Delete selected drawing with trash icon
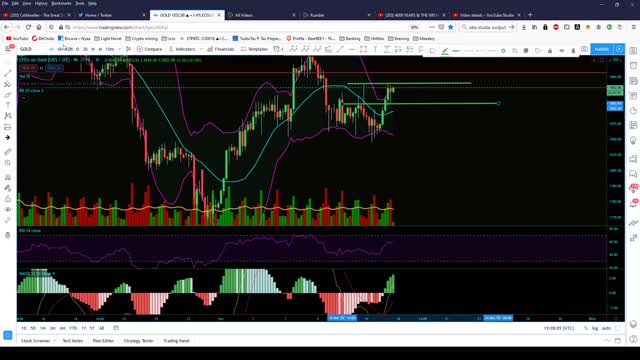 coord(573,51)
